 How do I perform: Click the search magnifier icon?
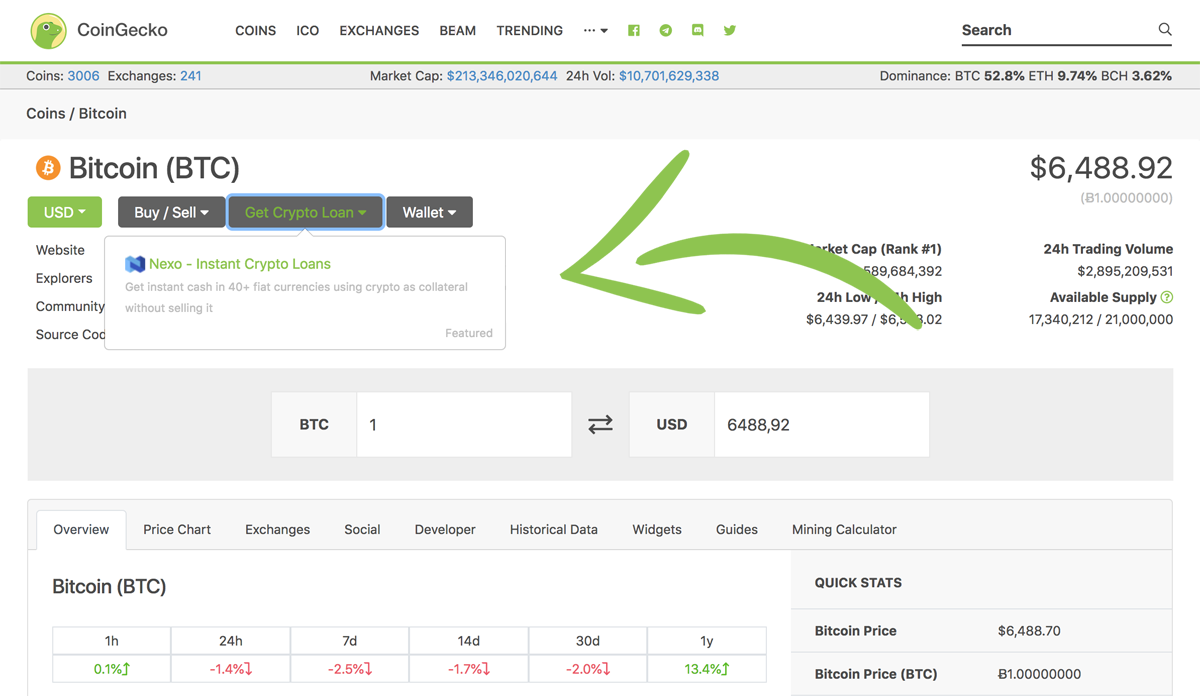1165,30
